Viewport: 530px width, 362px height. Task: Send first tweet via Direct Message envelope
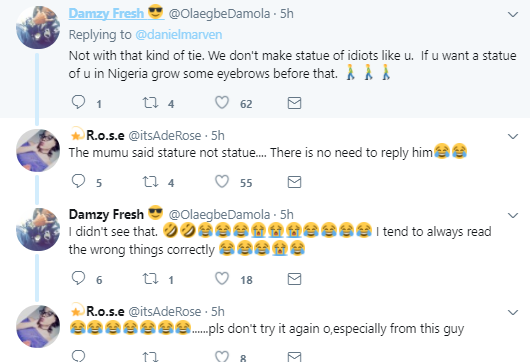click(294, 103)
